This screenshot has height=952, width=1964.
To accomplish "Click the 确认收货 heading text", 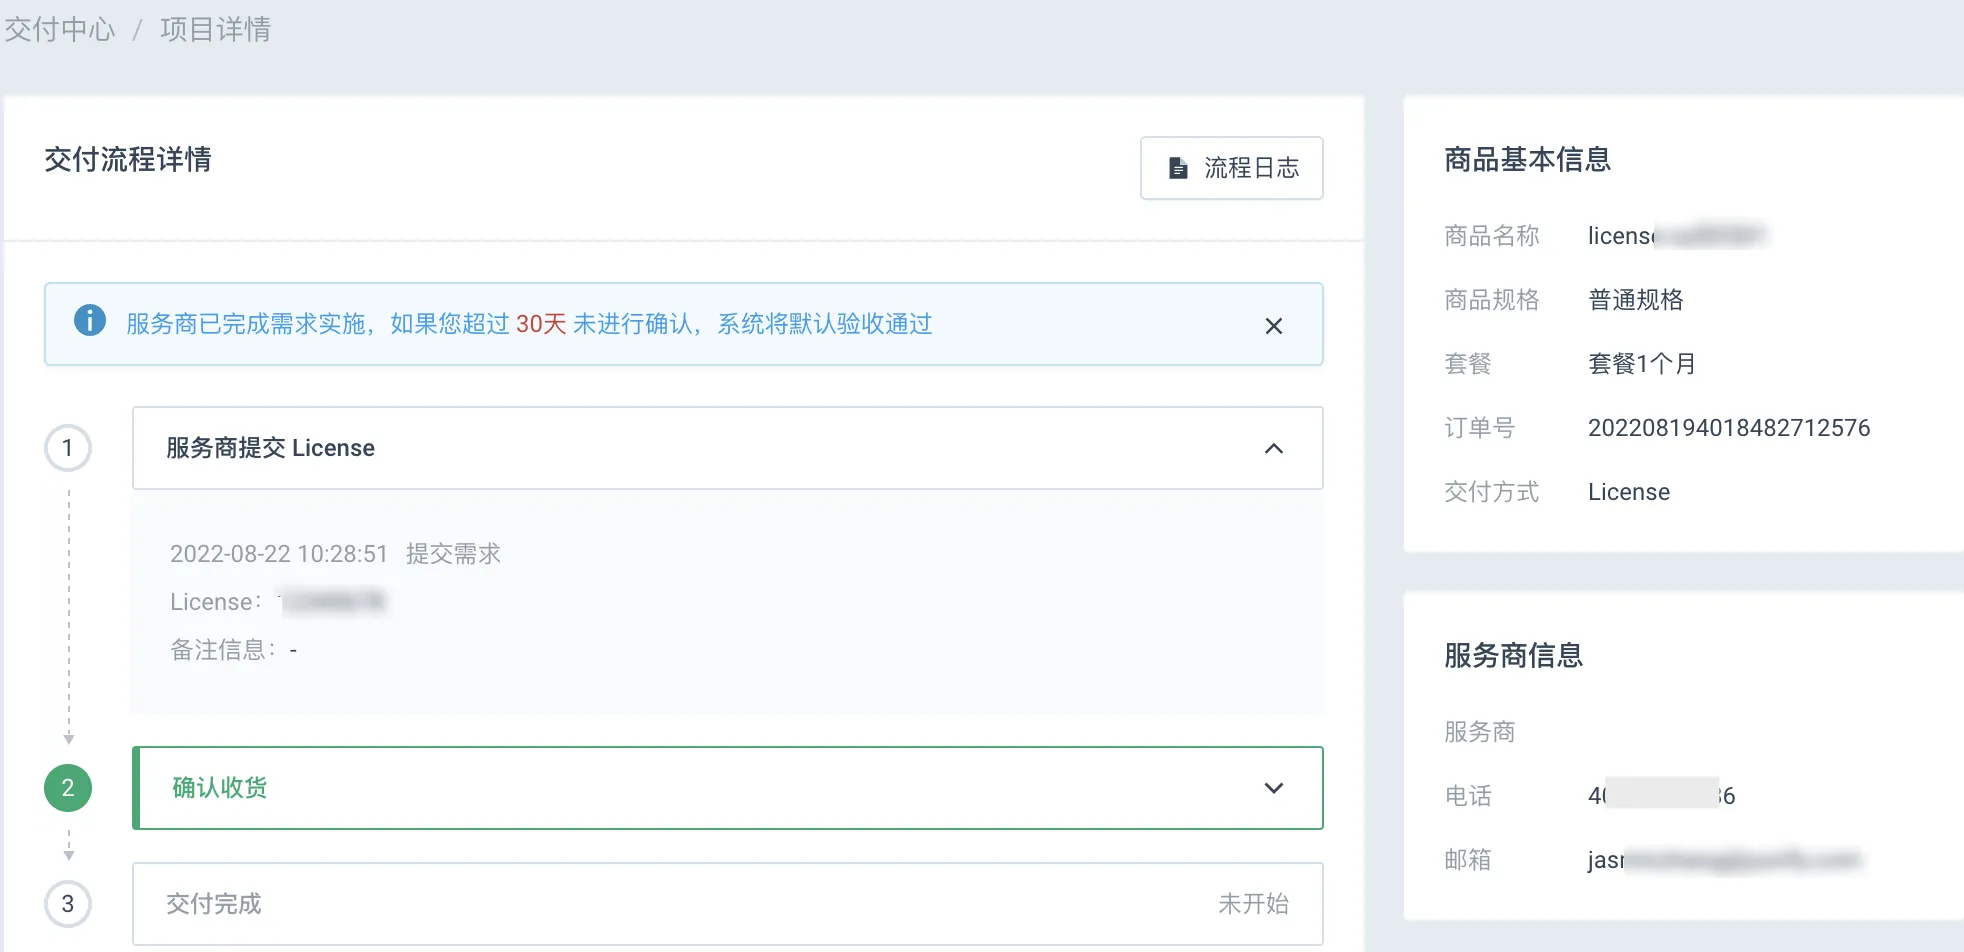I will coord(220,788).
